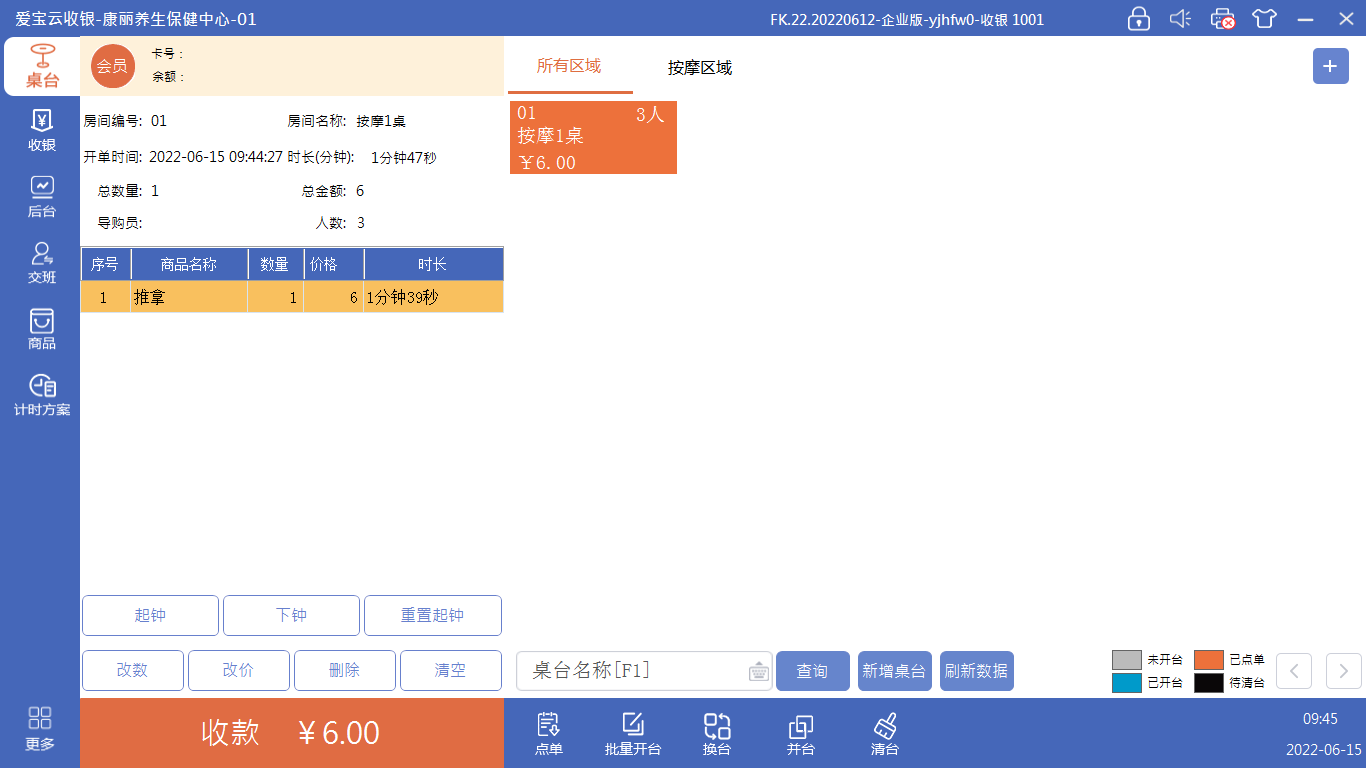Open the 后台 backend section
The height and width of the screenshot is (768, 1366).
pos(42,197)
